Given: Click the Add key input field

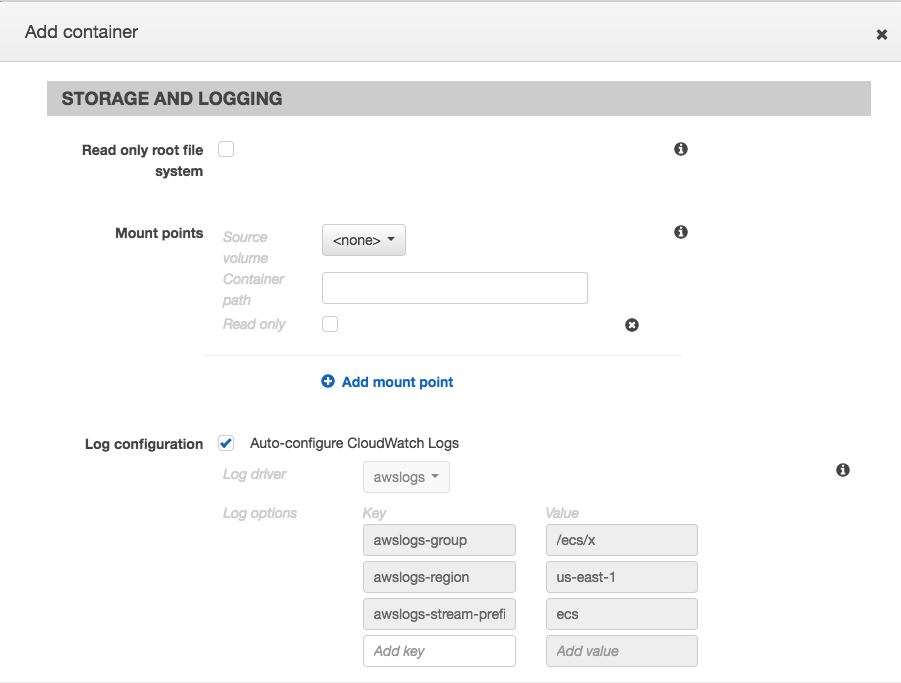Looking at the screenshot, I should pyautogui.click(x=439, y=651).
